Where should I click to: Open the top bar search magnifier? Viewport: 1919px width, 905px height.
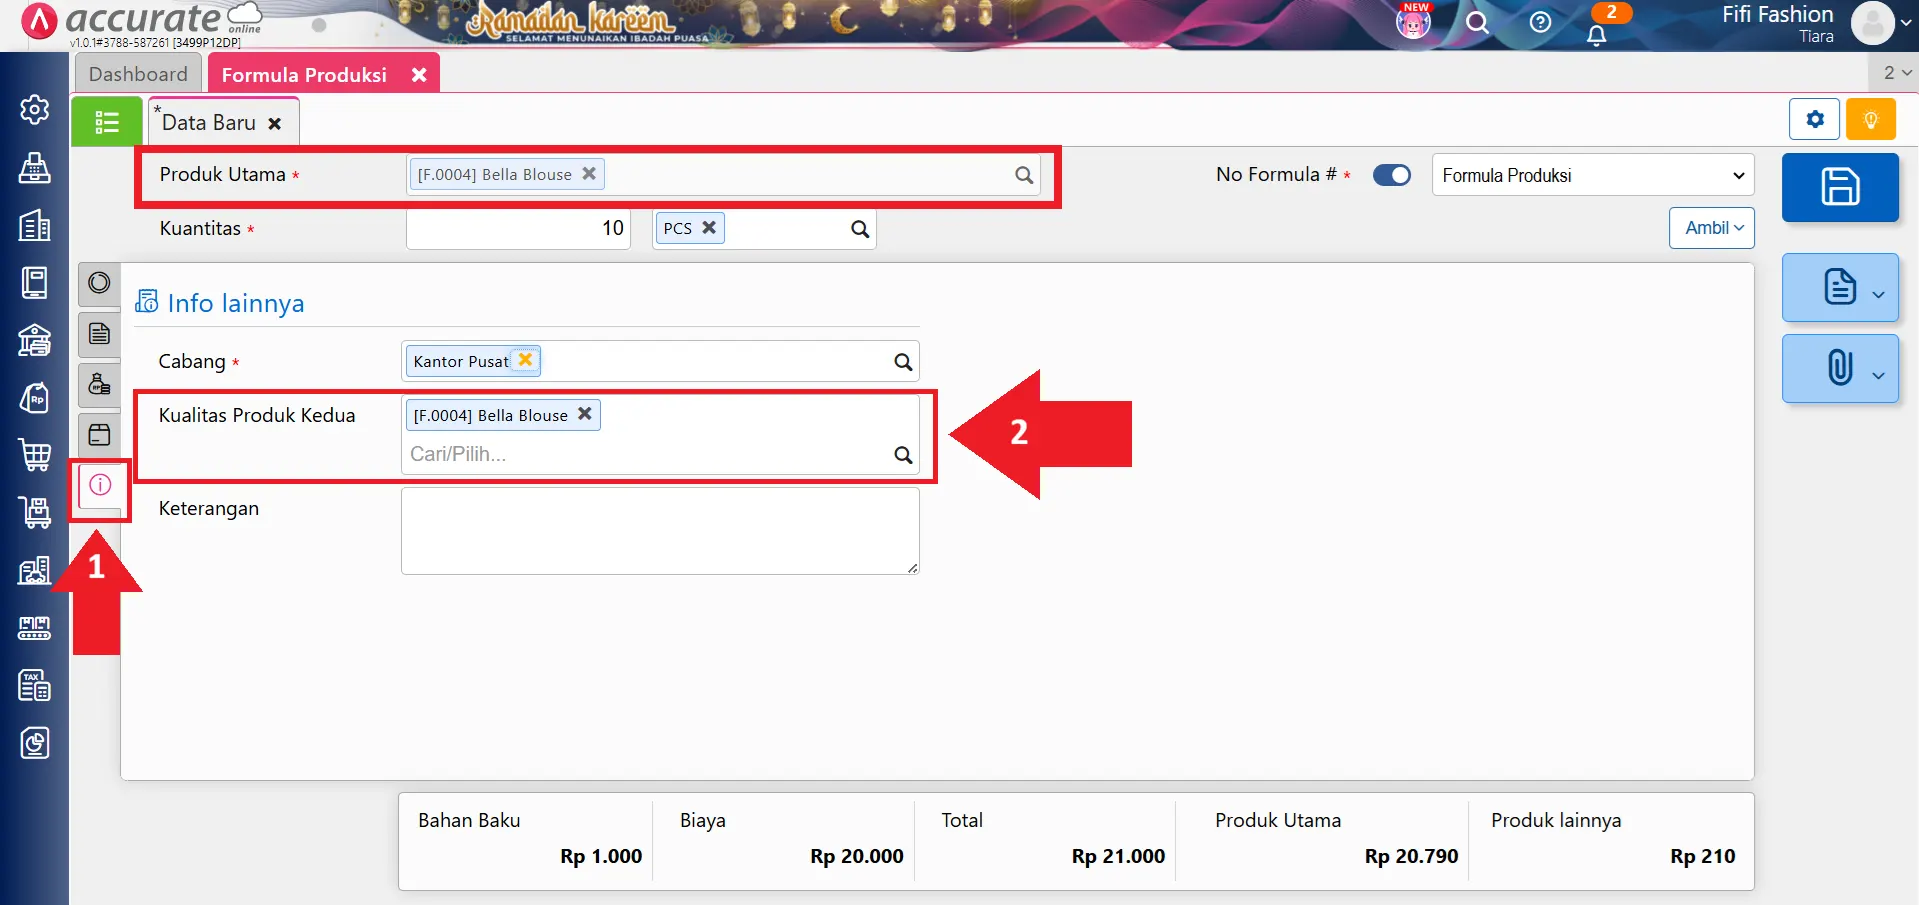point(1477,22)
